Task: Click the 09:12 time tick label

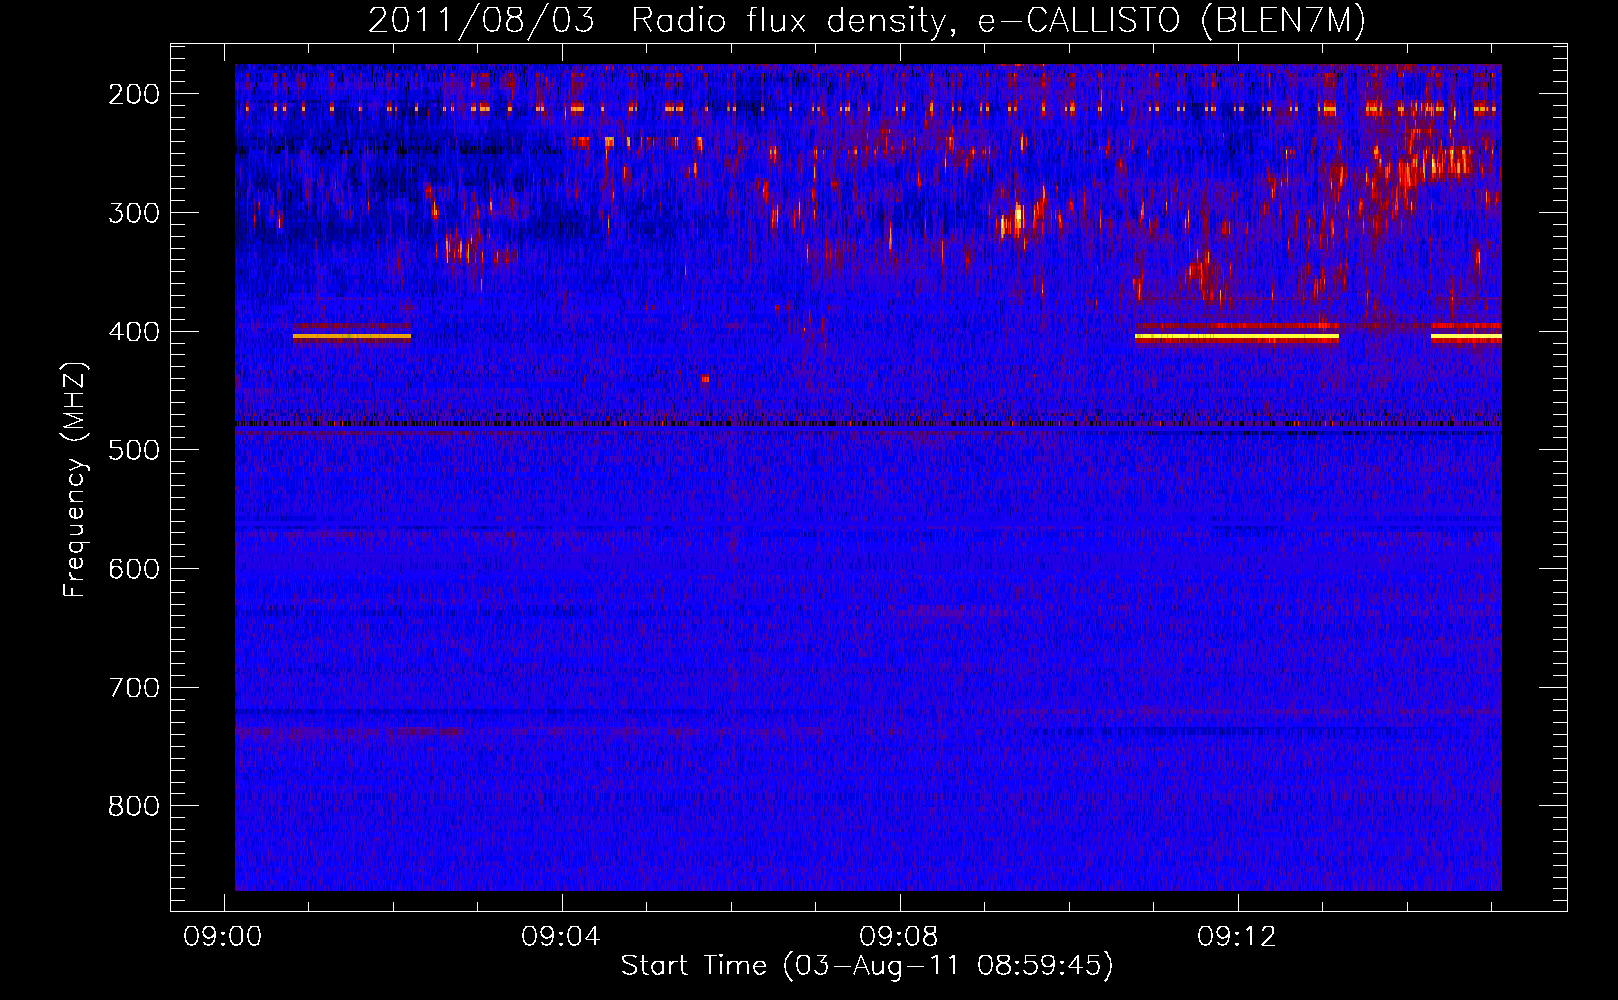Action: (x=1237, y=937)
